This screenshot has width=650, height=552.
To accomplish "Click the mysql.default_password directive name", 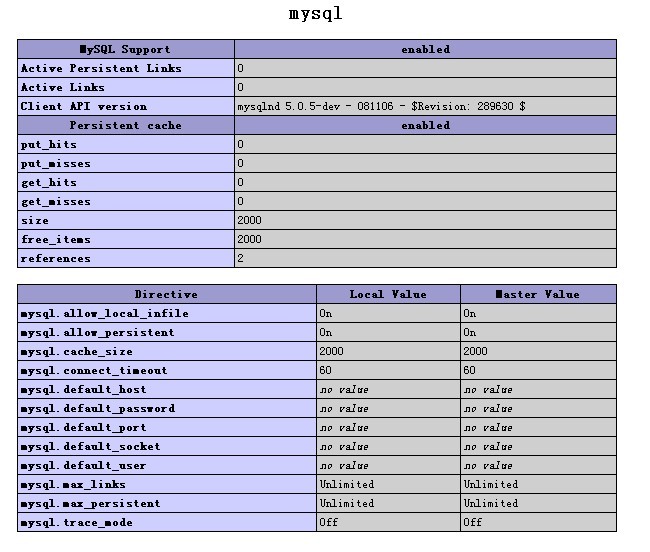I will pyautogui.click(x=98, y=408).
